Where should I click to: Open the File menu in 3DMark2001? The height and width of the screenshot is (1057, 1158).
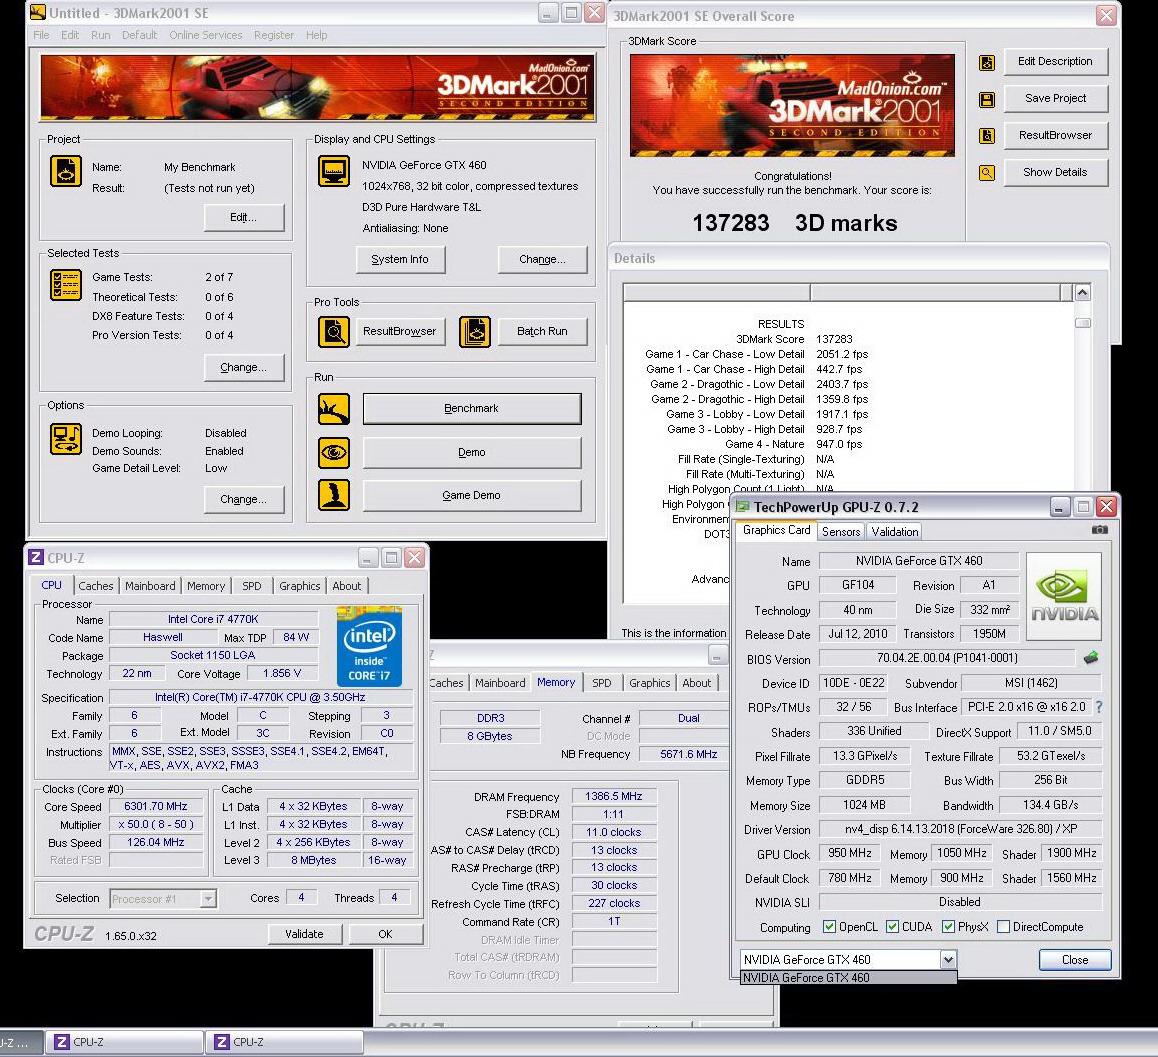[41, 35]
